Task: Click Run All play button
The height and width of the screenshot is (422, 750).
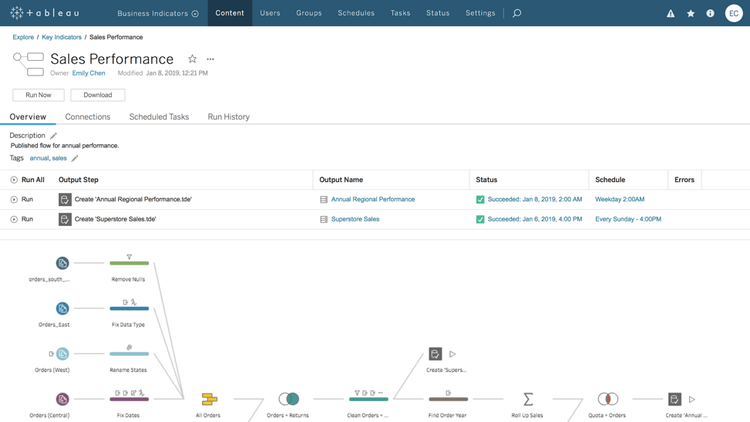Action: tap(14, 180)
